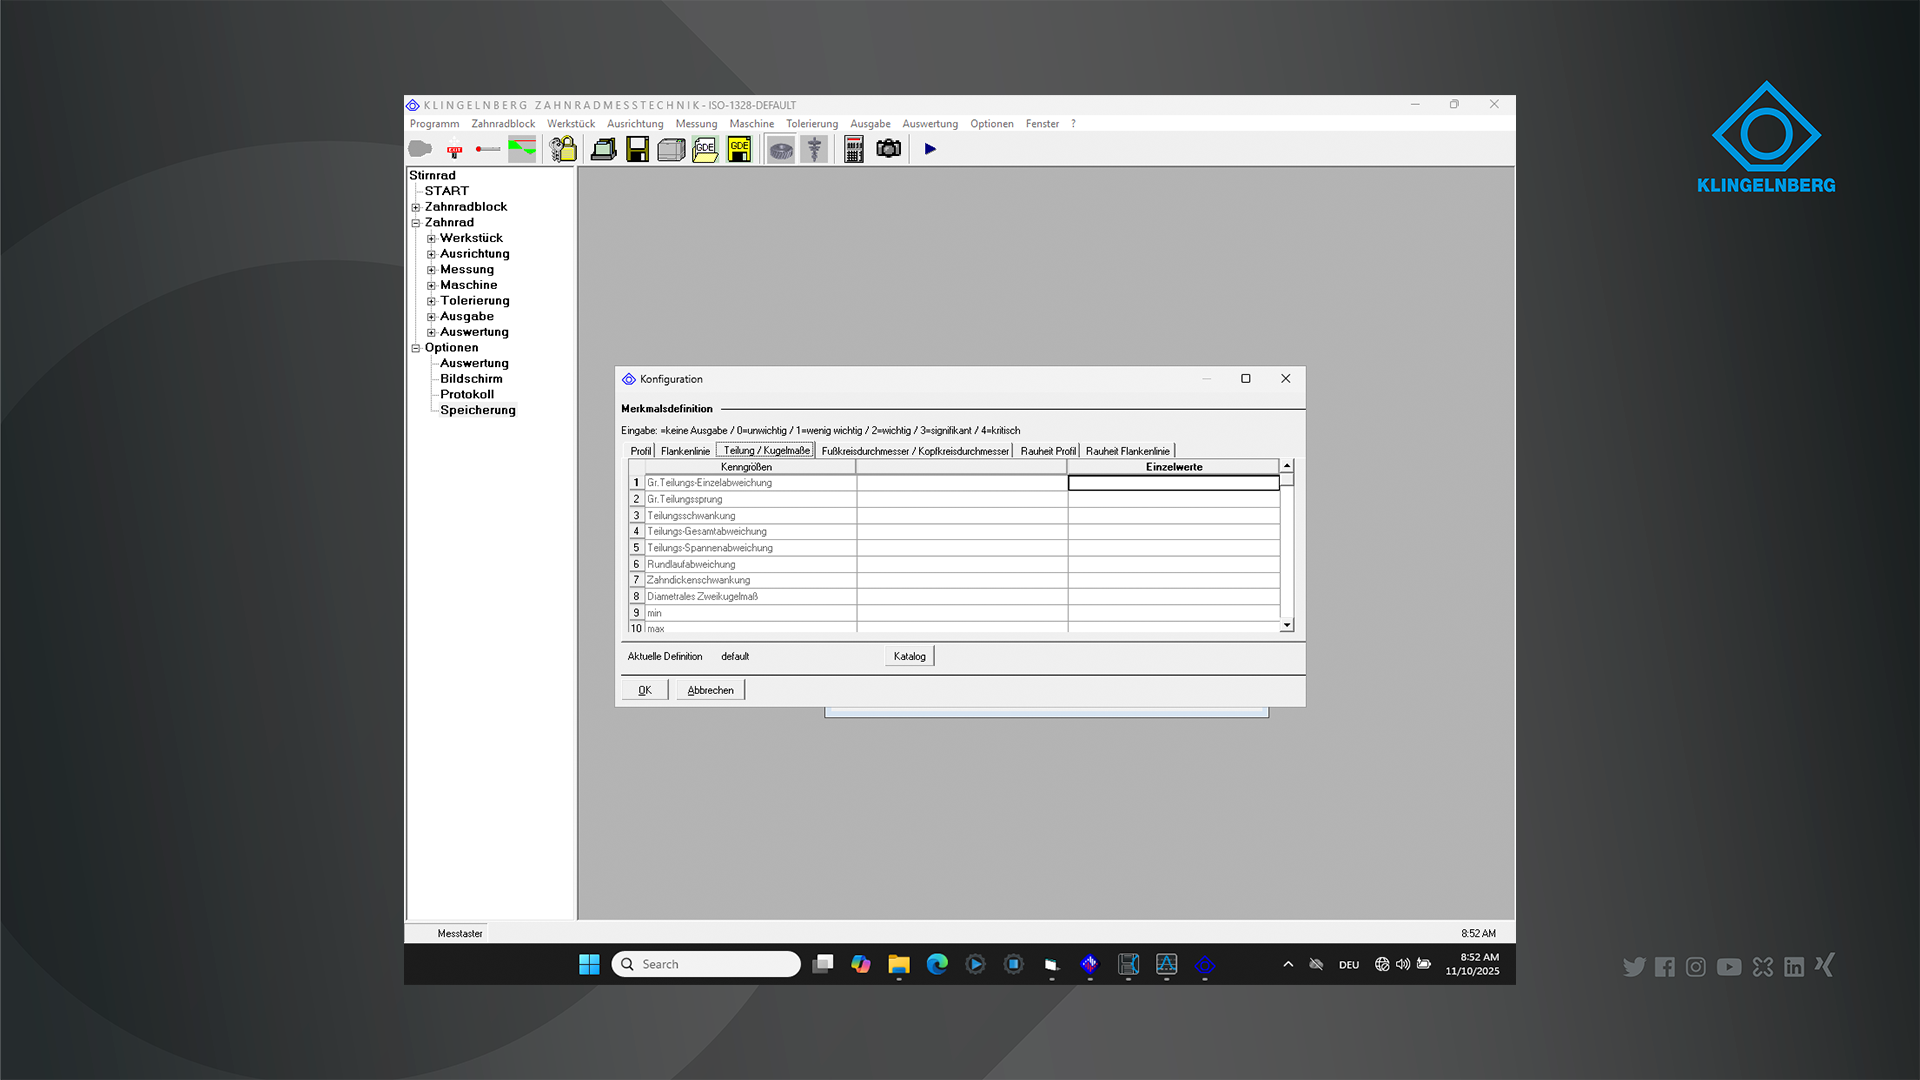Image resolution: width=1920 pixels, height=1080 pixels.
Task: Collapse the Zahnrad tree node
Action: coord(416,223)
